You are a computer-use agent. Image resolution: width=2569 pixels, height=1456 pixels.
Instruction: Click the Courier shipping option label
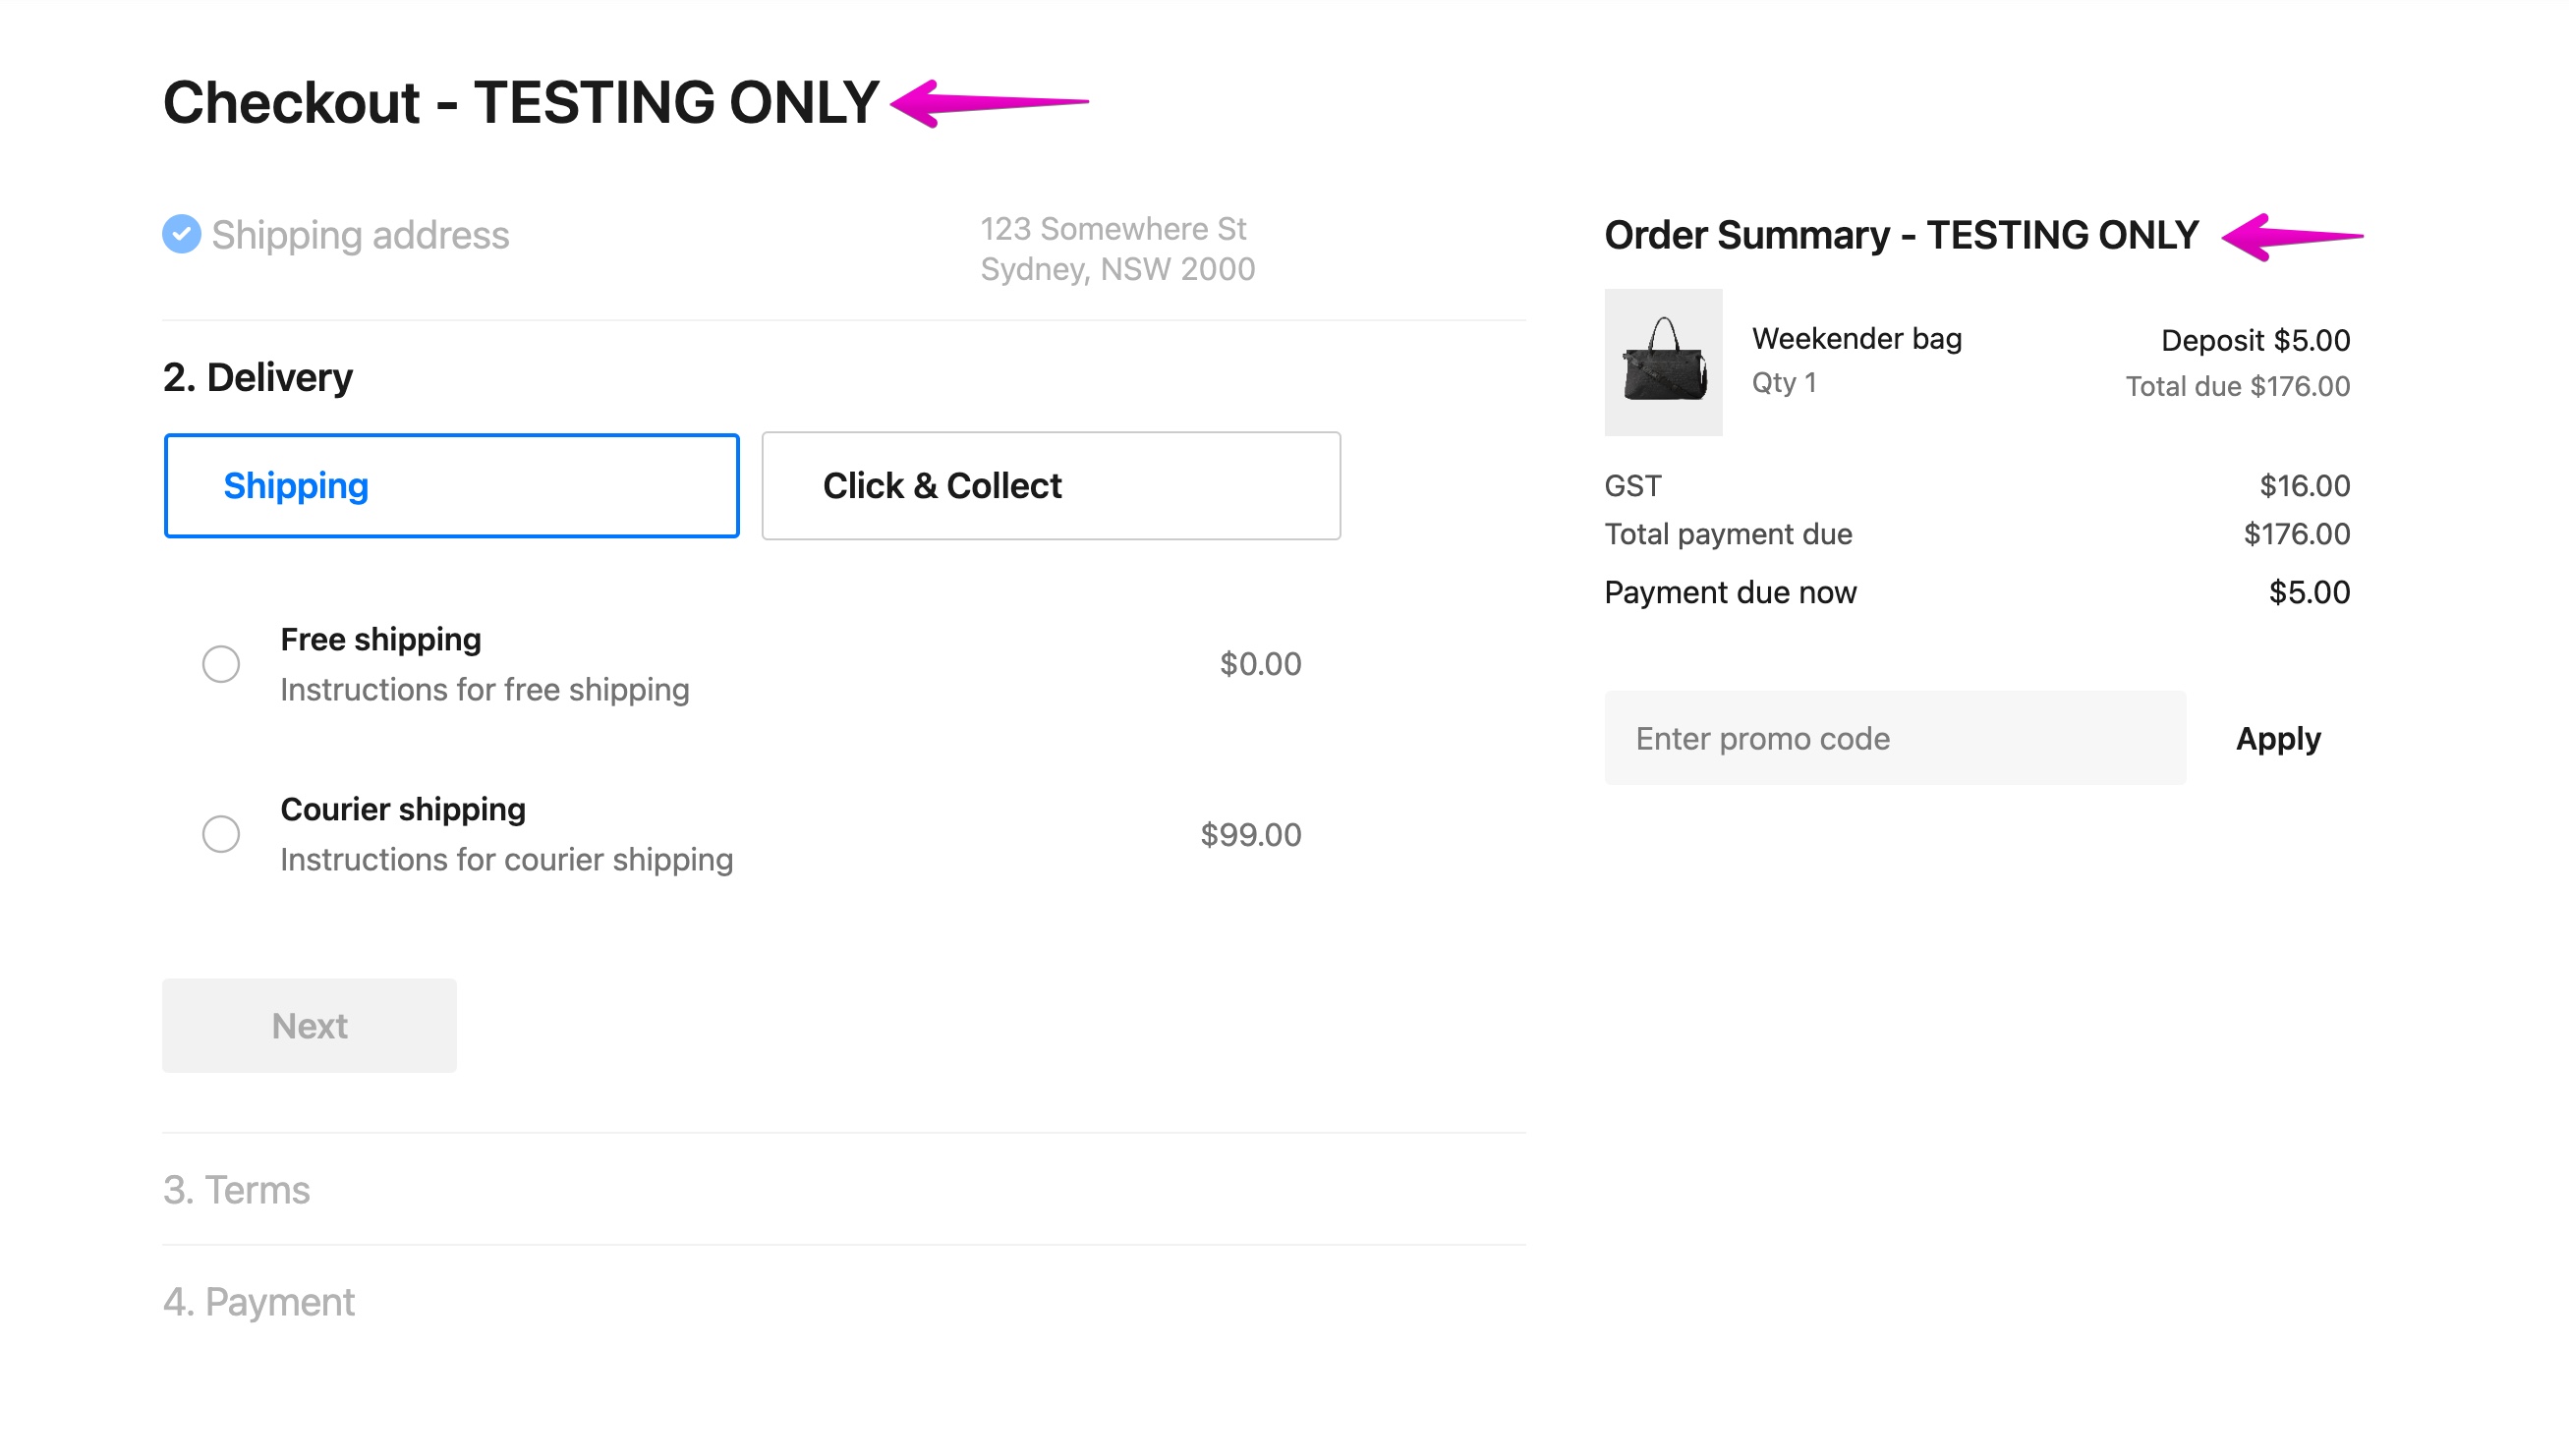tap(403, 810)
